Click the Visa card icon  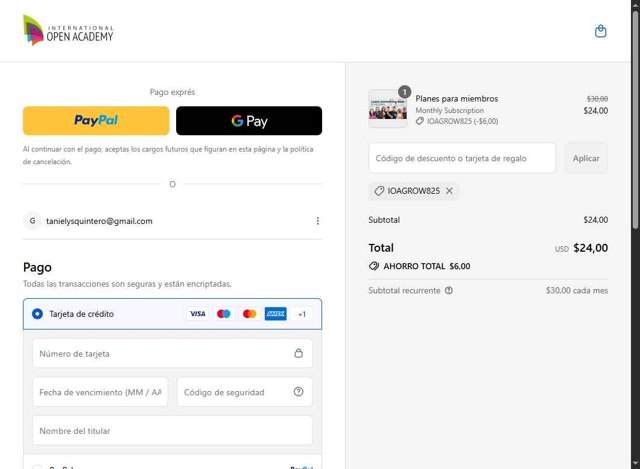[198, 314]
